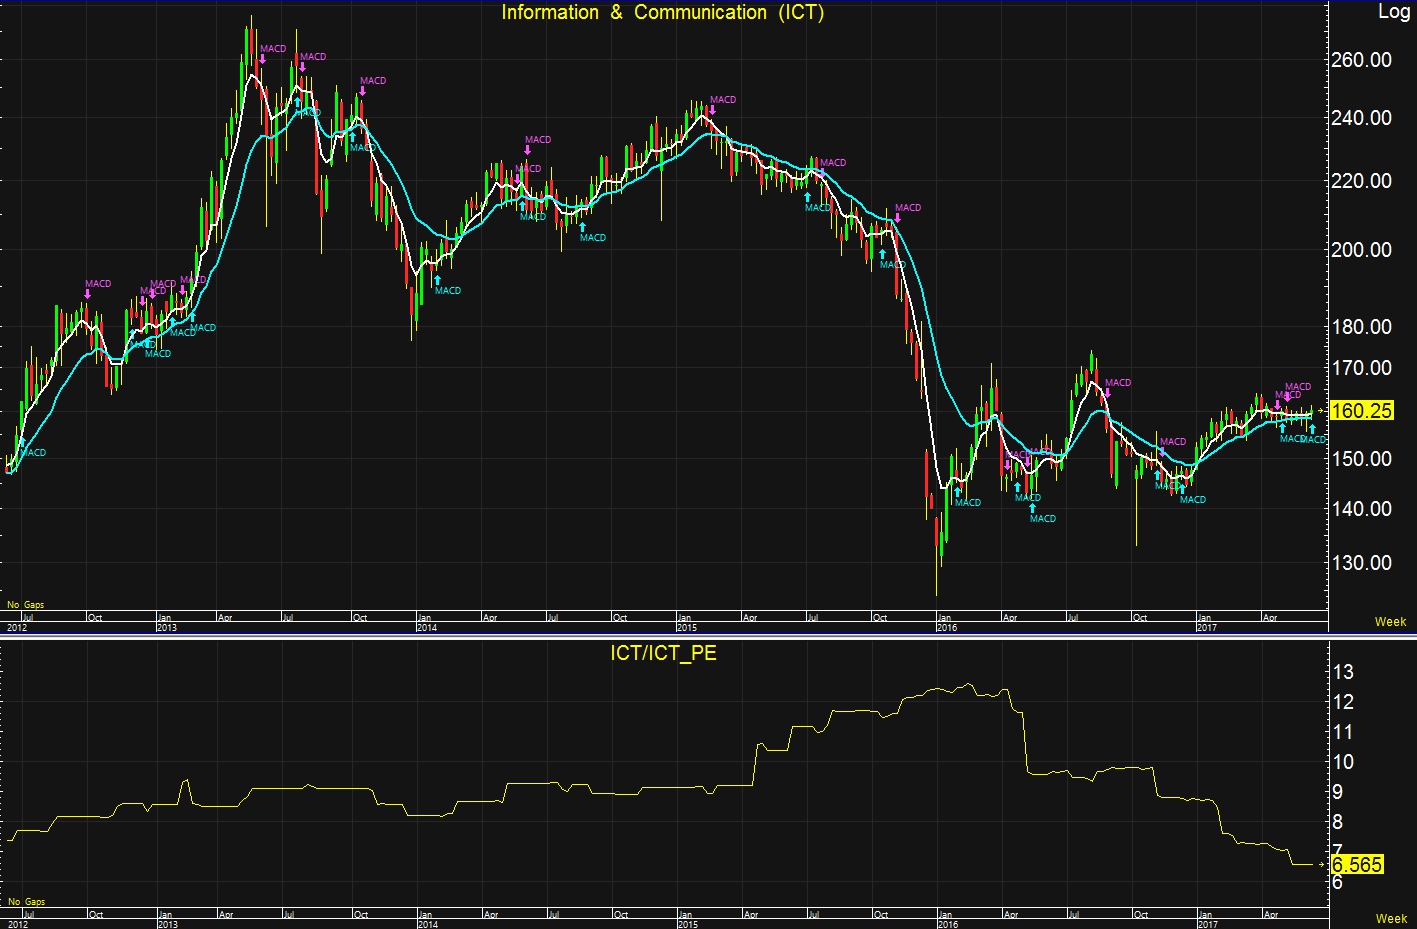1417x929 pixels.
Task: Click the highlighted 160.25 last price label
Action: click(1361, 411)
